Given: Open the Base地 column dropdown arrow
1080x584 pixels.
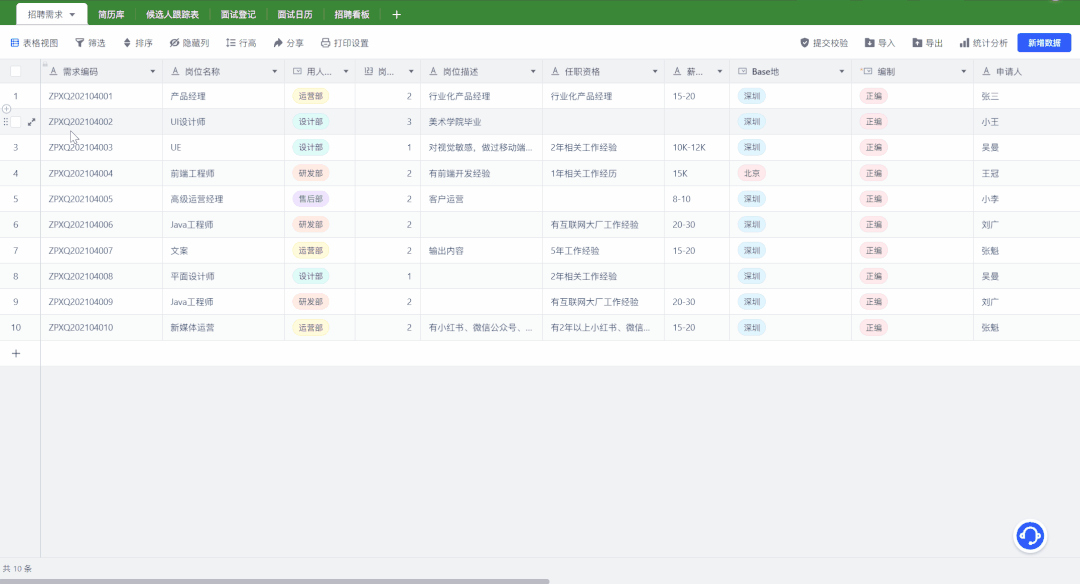Looking at the screenshot, I should coord(842,72).
